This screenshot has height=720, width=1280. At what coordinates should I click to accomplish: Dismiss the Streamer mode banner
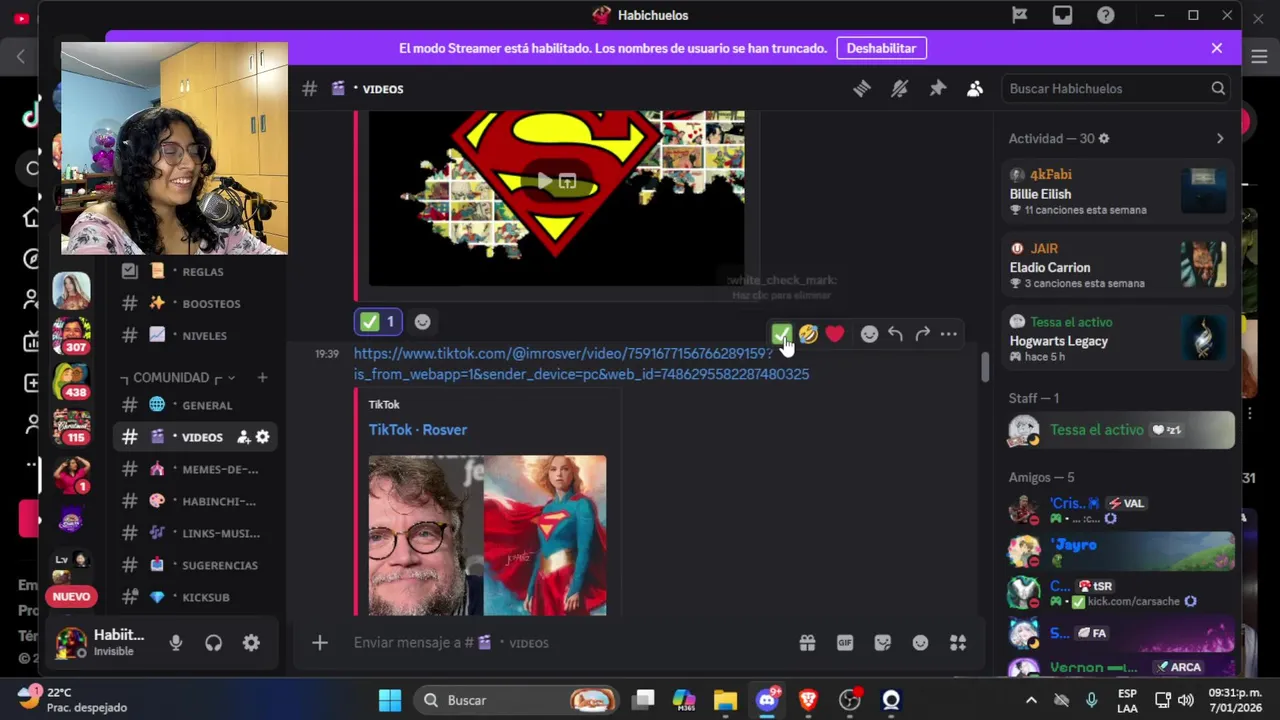tap(1217, 48)
